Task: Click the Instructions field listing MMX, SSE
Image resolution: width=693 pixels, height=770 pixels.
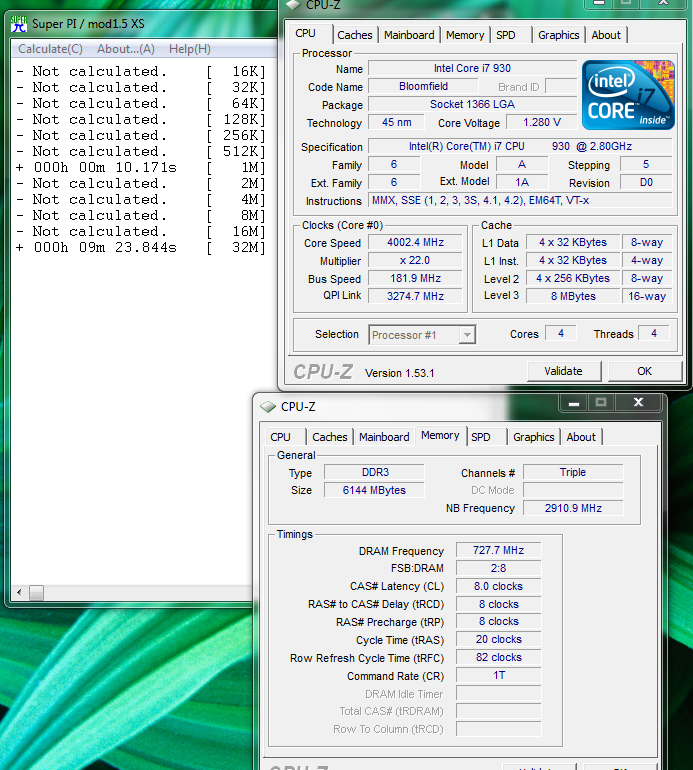Action: 520,200
